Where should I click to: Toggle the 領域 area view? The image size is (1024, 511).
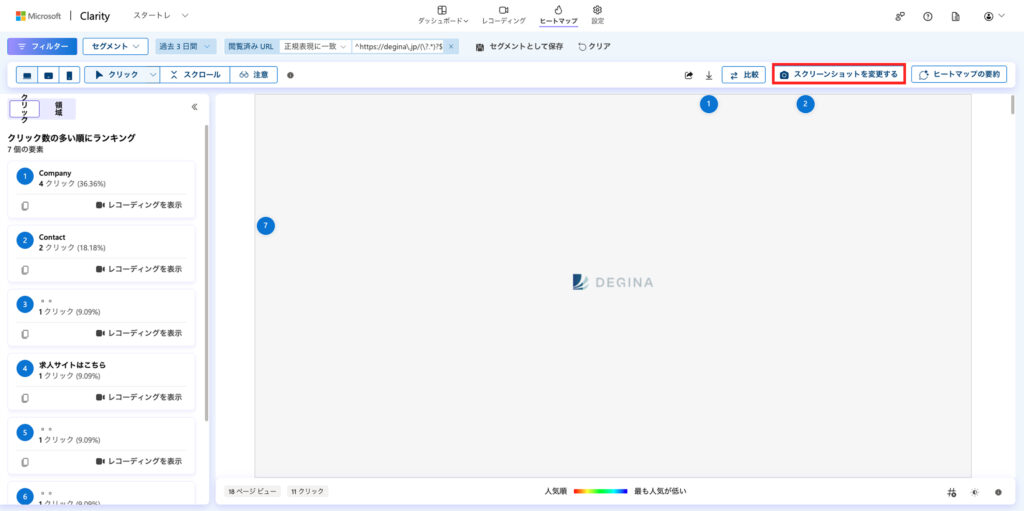pyautogui.click(x=58, y=109)
